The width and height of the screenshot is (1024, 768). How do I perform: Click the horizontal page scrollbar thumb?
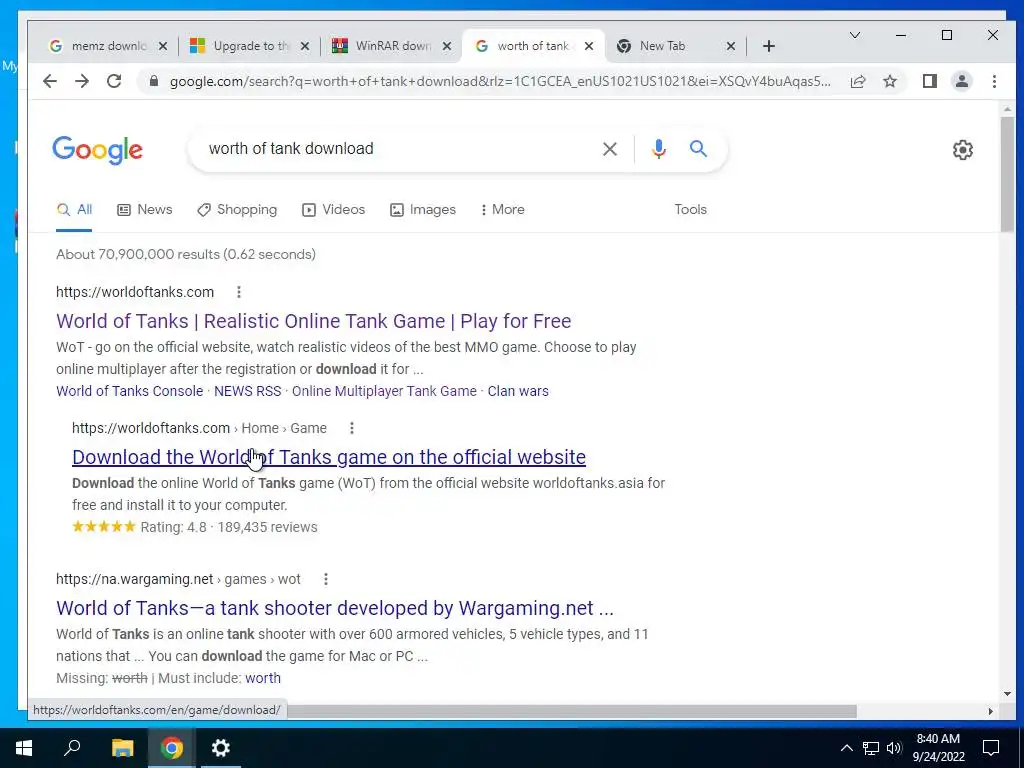571,711
